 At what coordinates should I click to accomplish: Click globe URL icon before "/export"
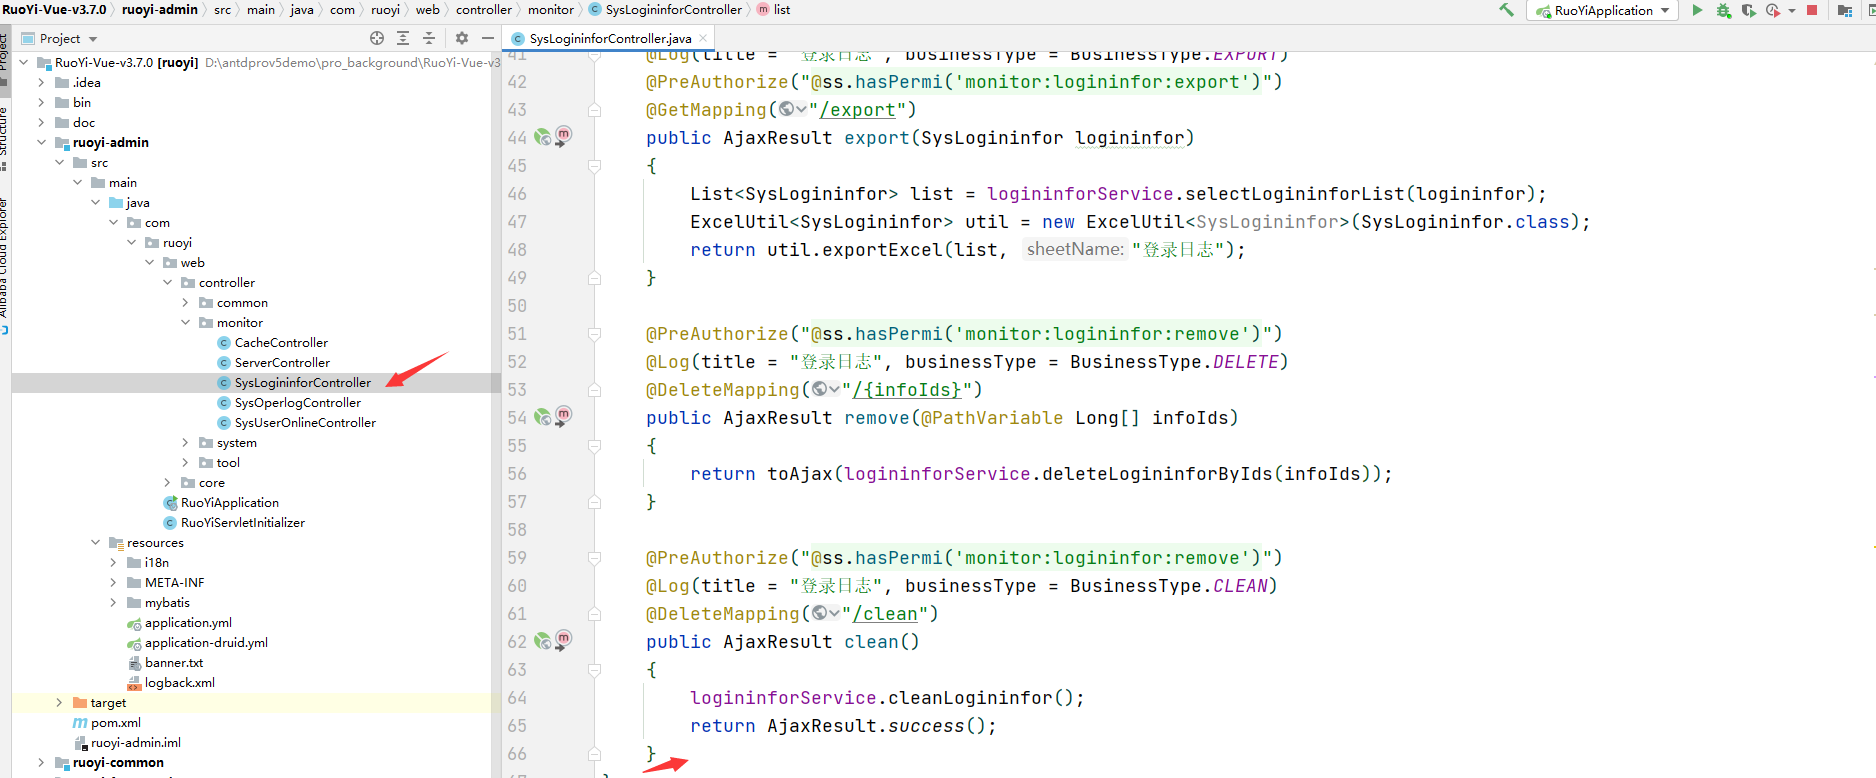click(x=792, y=109)
